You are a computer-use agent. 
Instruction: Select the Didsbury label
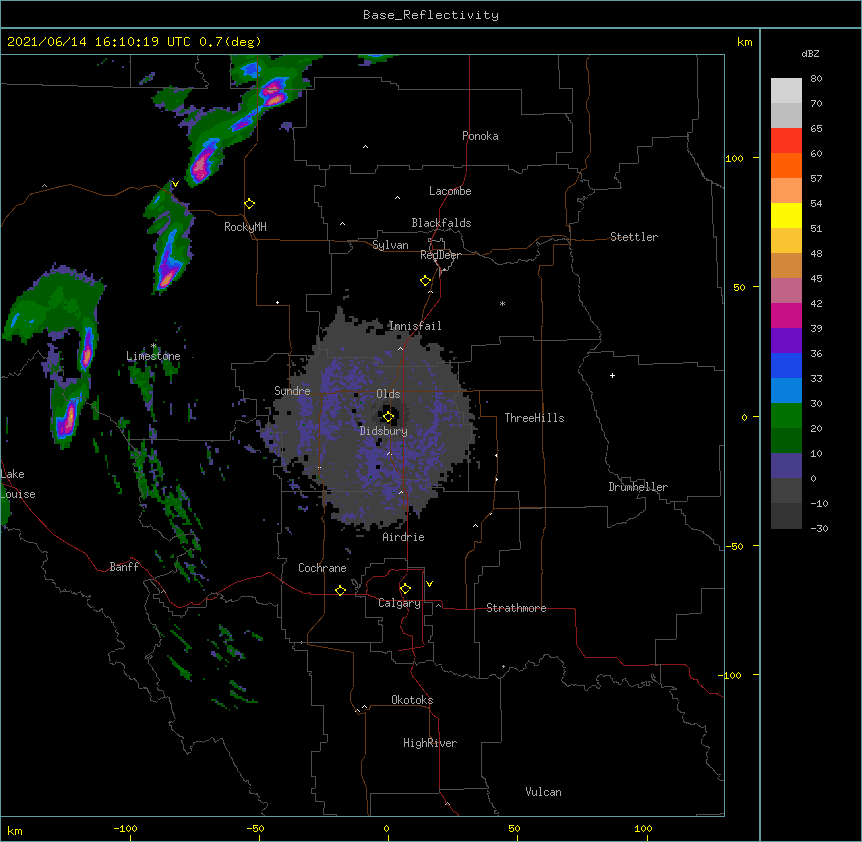(384, 431)
